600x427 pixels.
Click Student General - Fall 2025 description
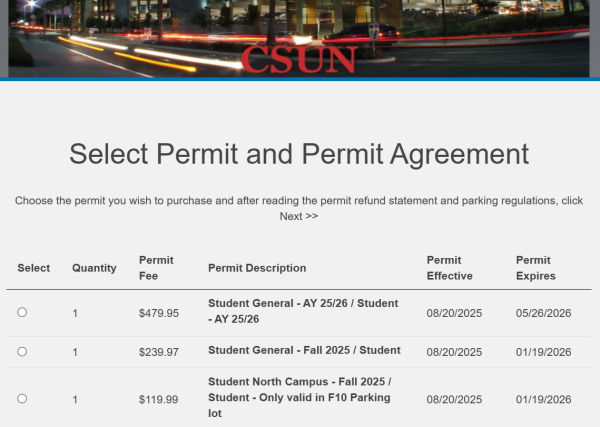coord(304,350)
